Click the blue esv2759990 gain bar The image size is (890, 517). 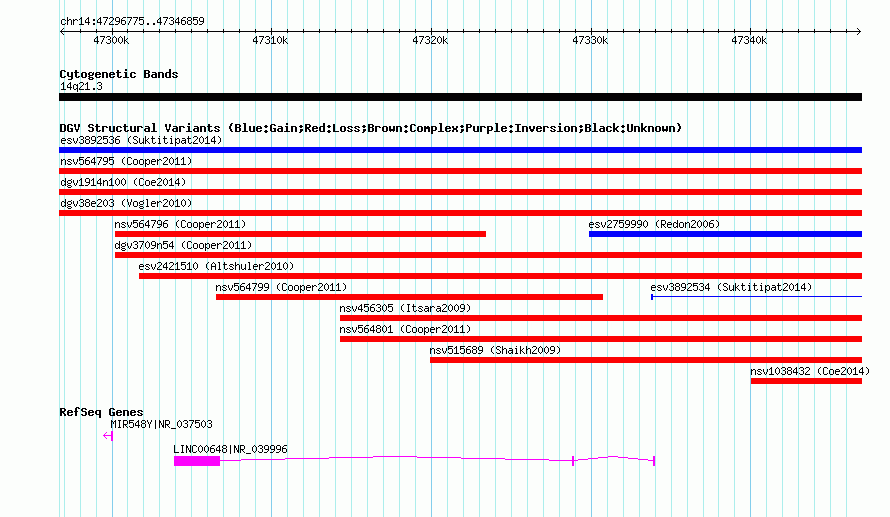pos(725,234)
